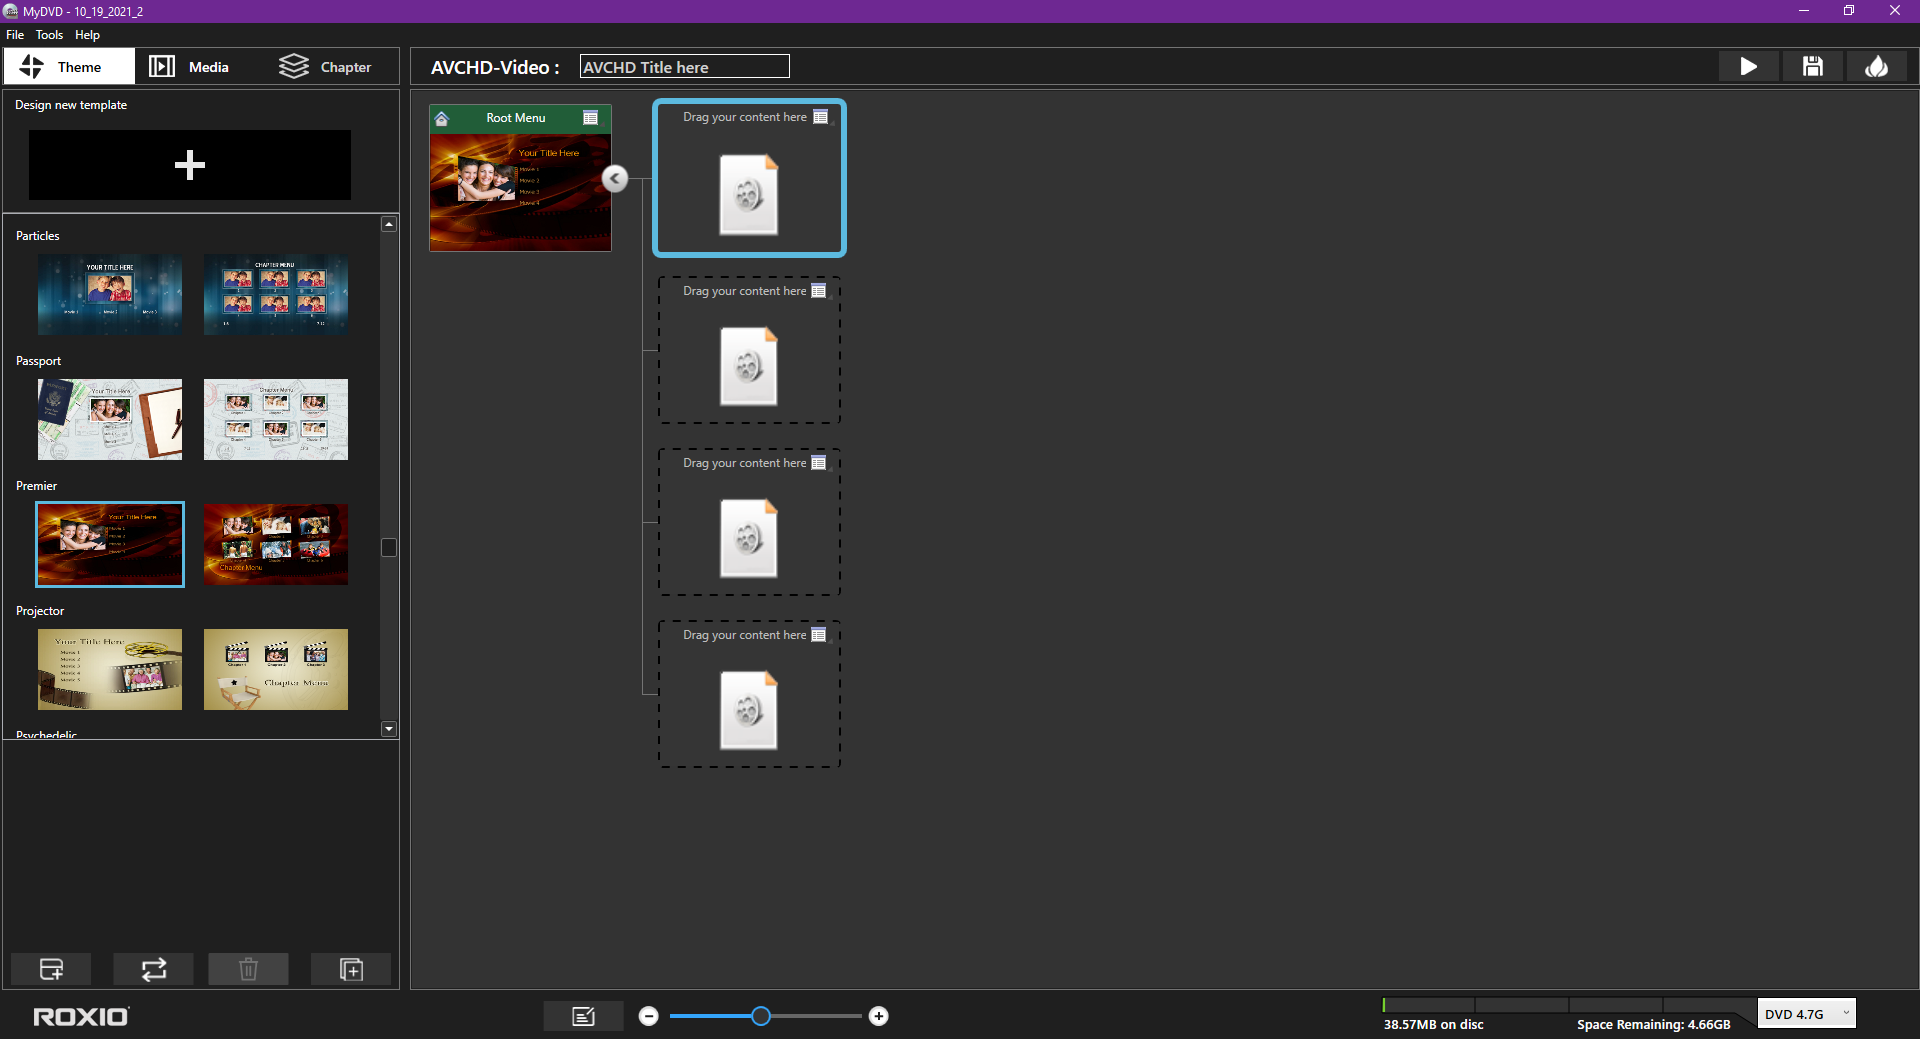Click the trash delete icon
The image size is (1920, 1039).
[x=248, y=969]
